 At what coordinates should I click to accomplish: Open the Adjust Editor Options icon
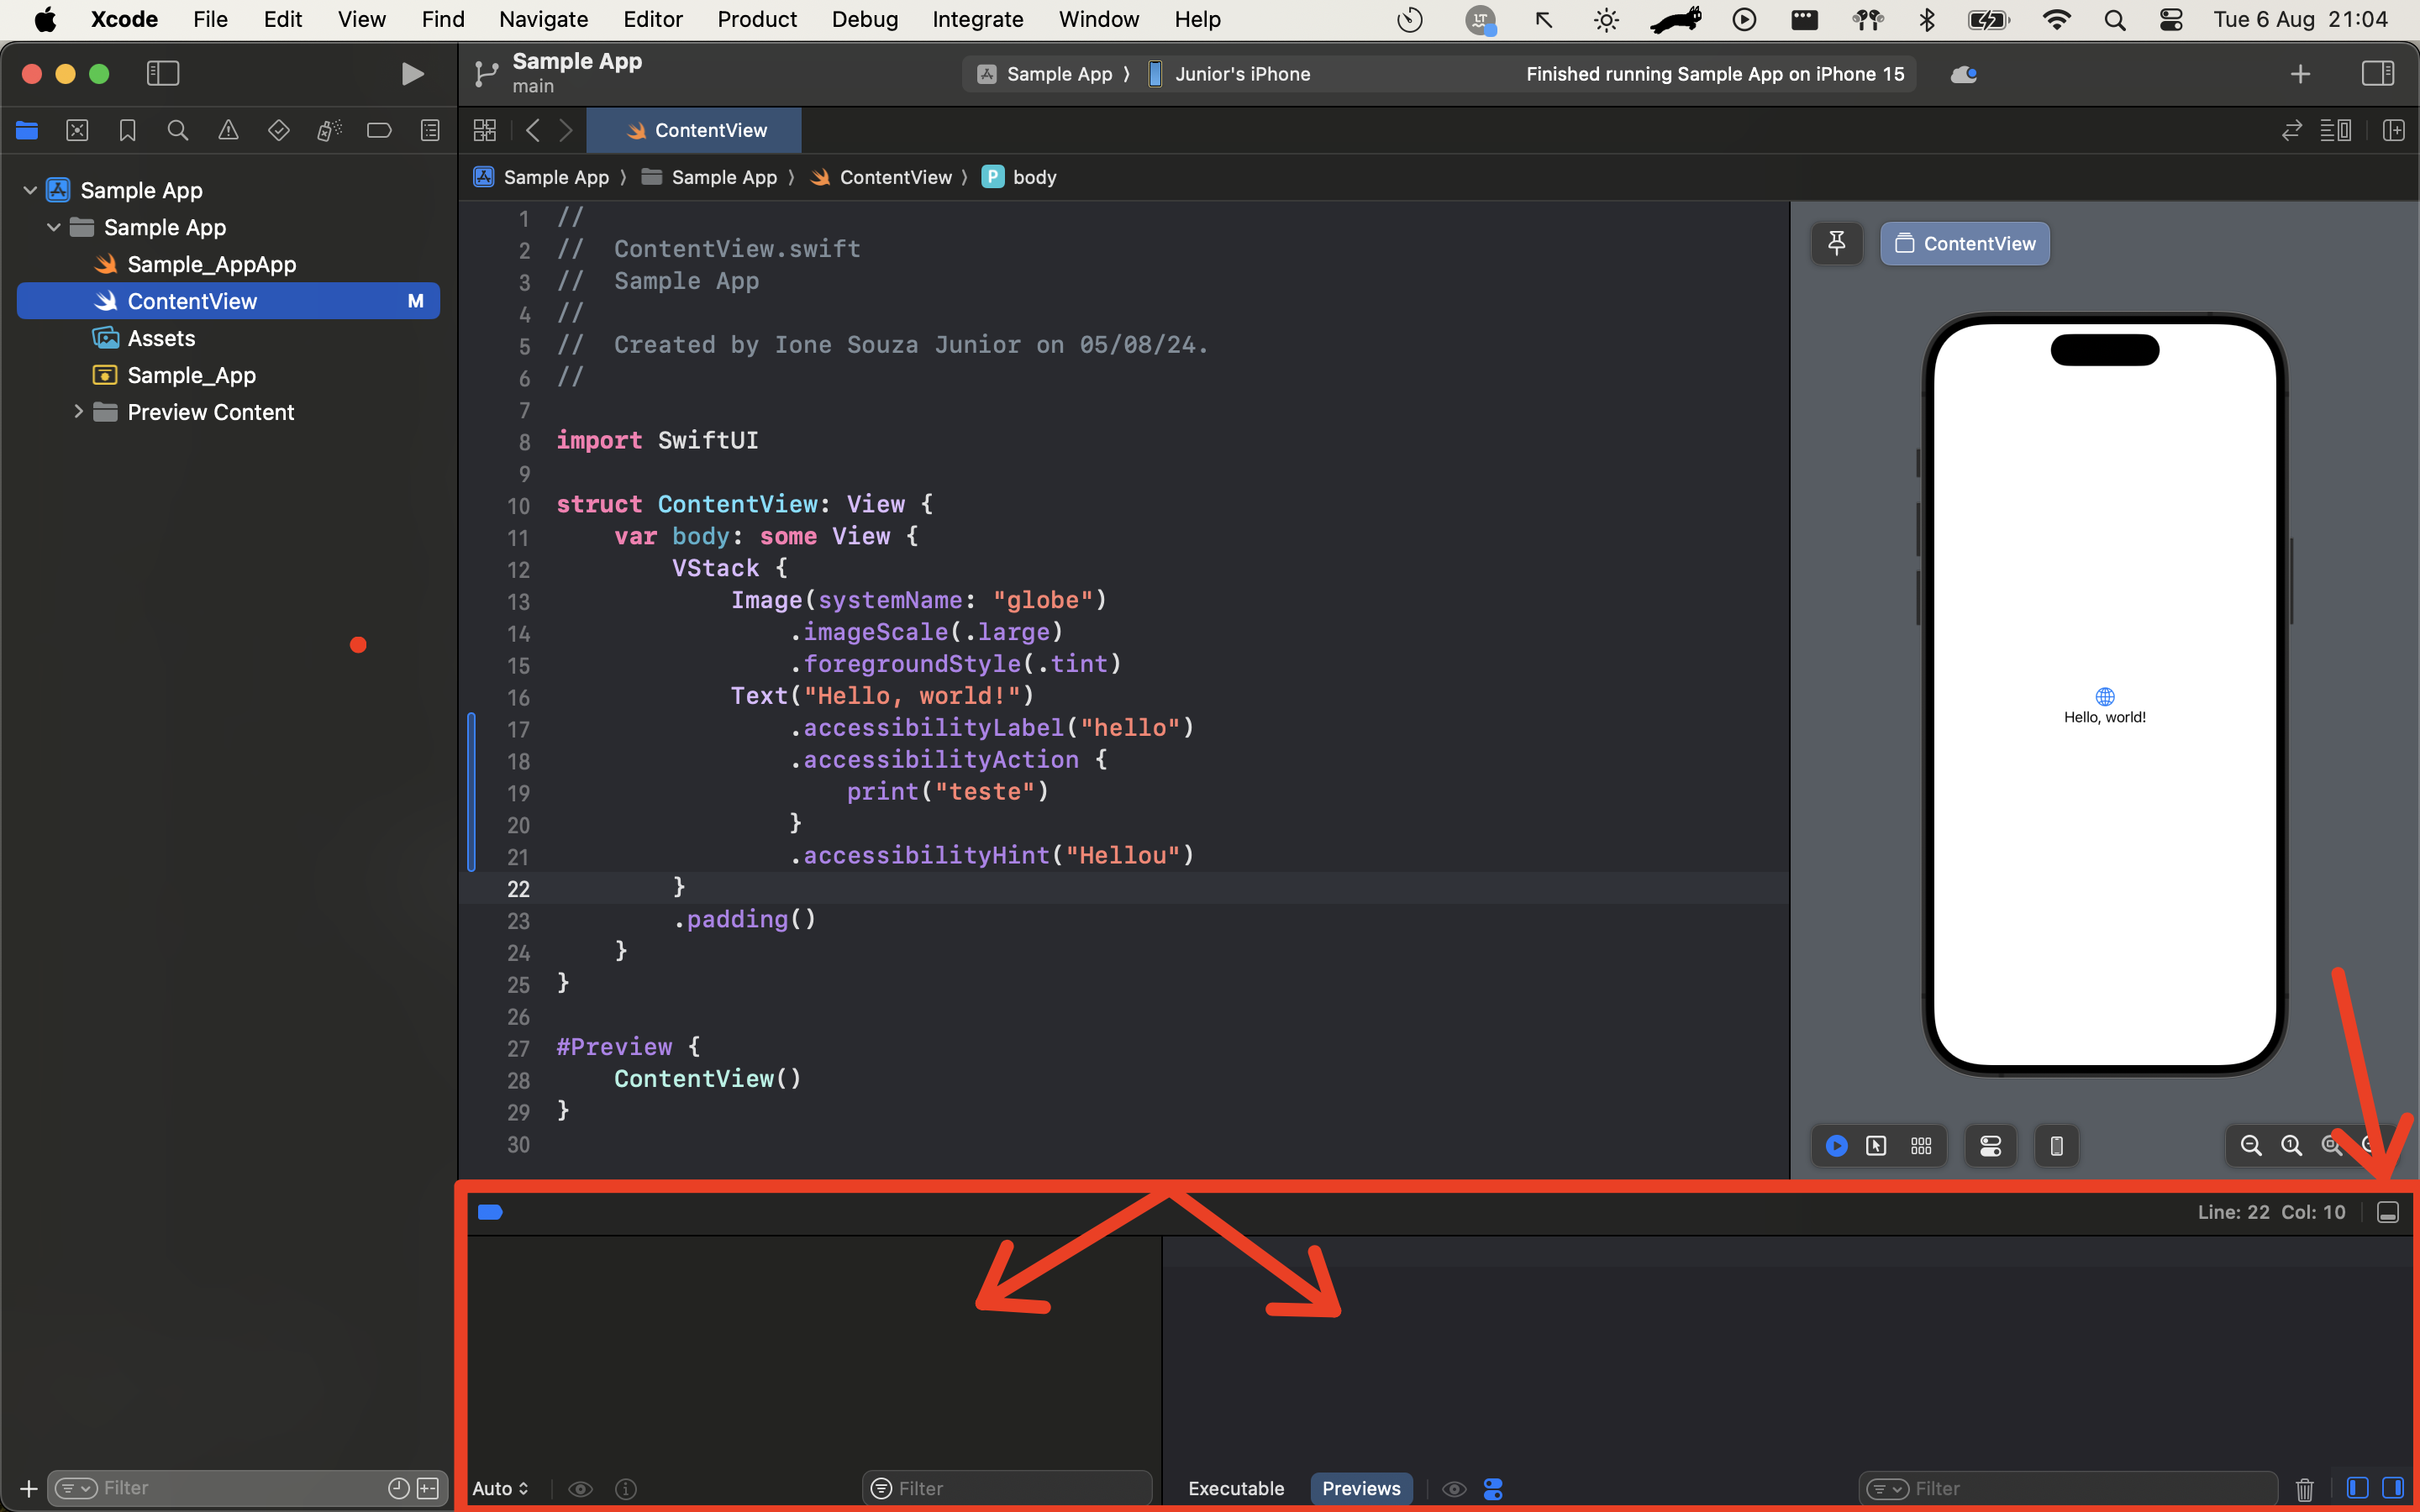[x=2336, y=130]
